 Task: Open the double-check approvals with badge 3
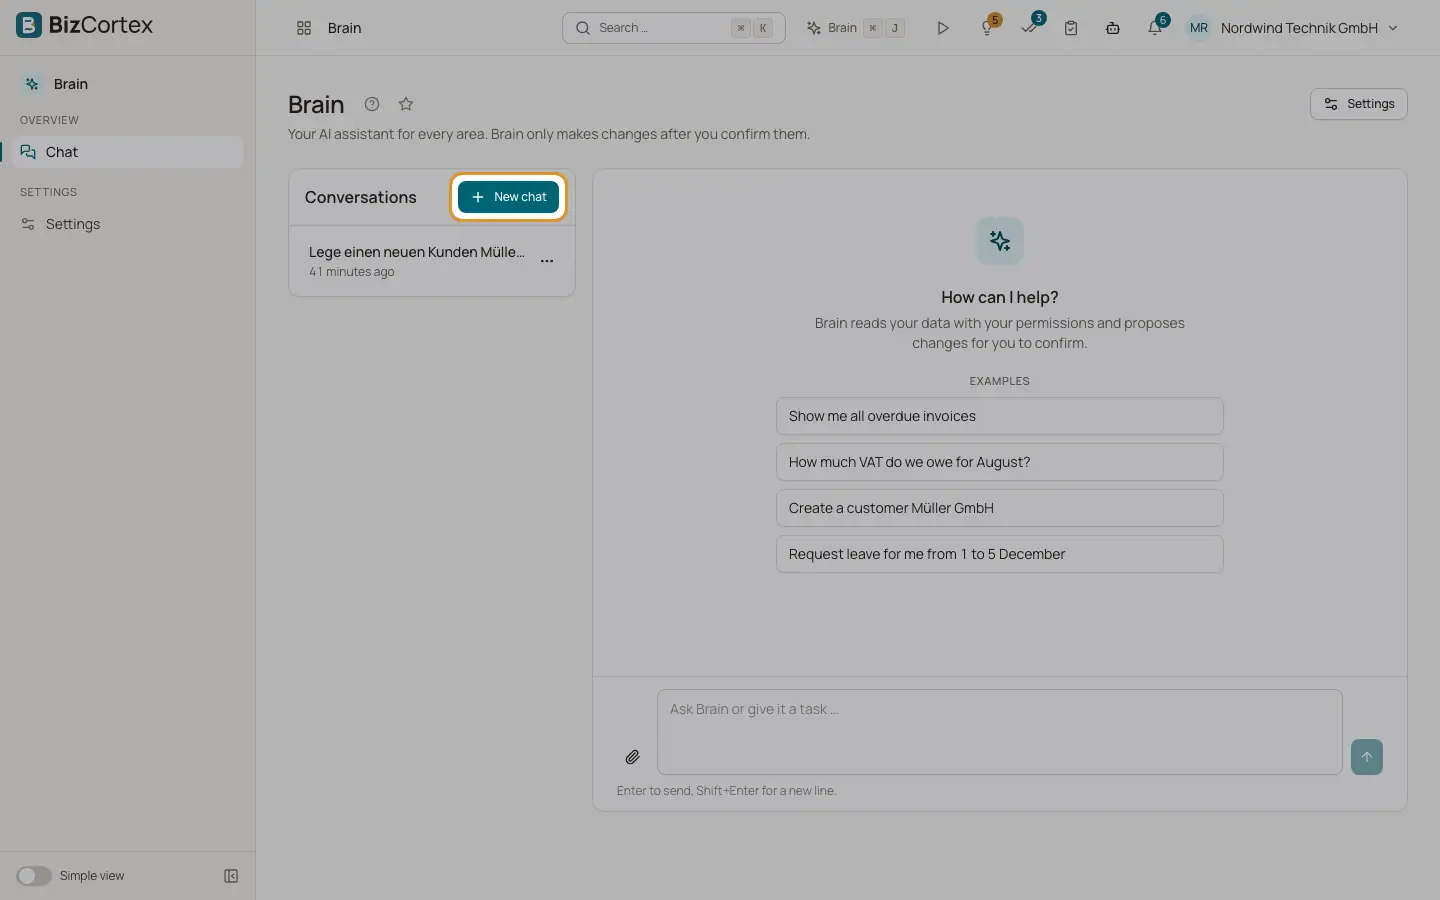1030,27
